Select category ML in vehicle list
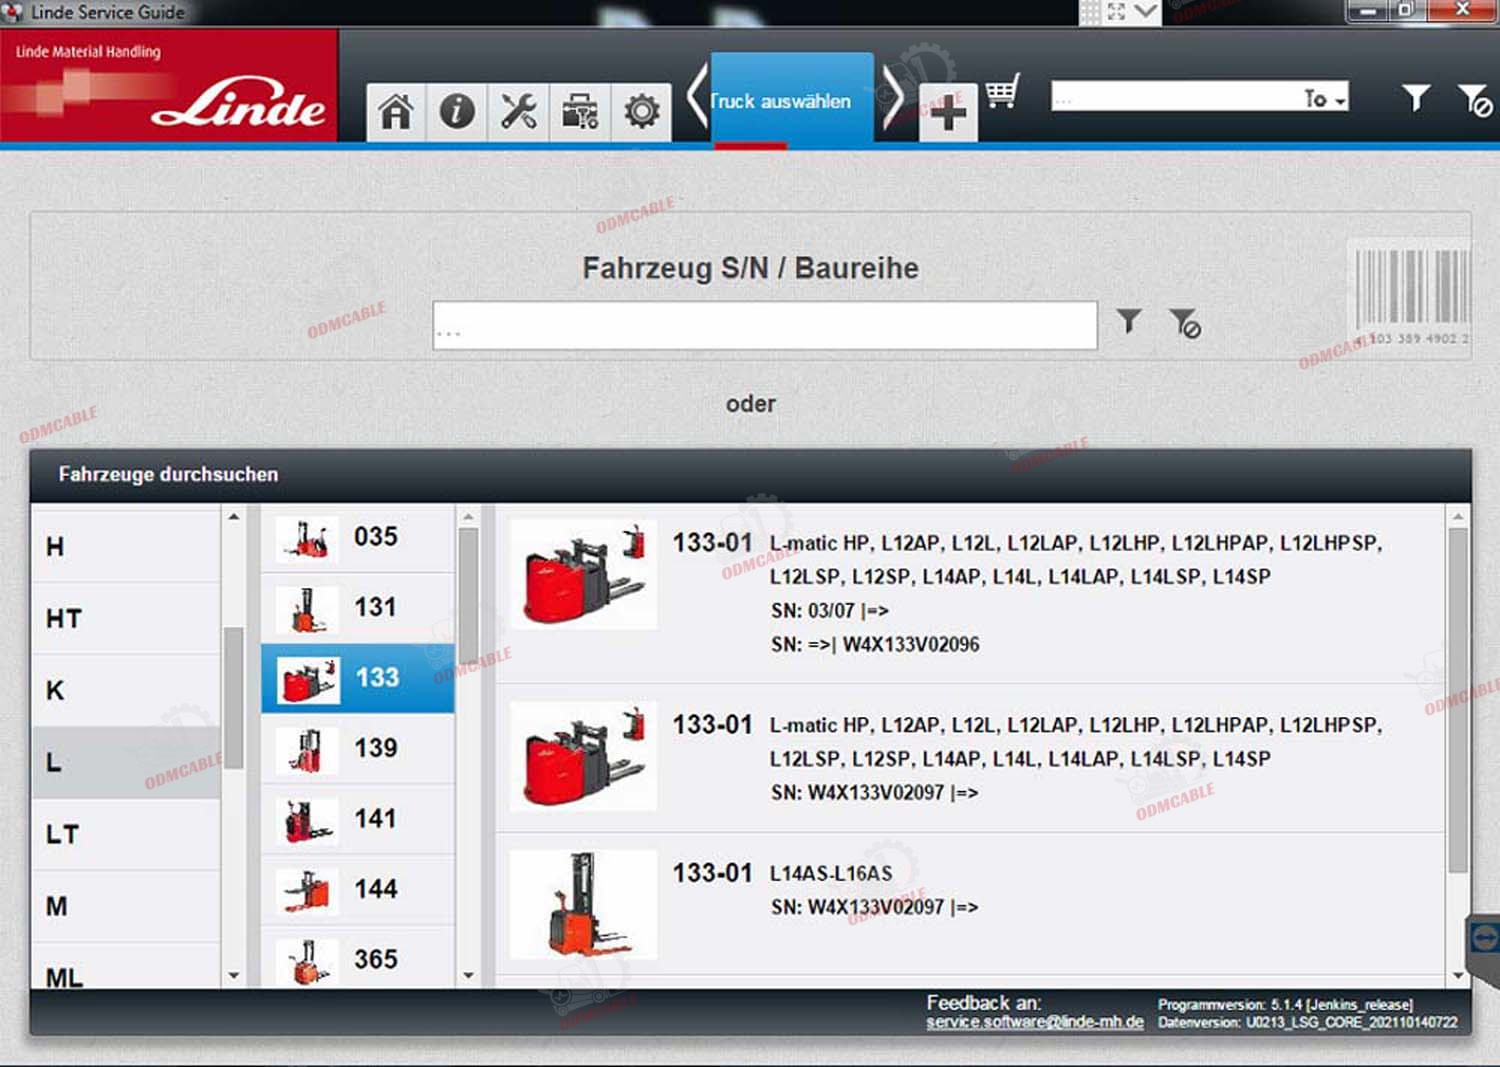This screenshot has height=1067, width=1500. pyautogui.click(x=126, y=966)
